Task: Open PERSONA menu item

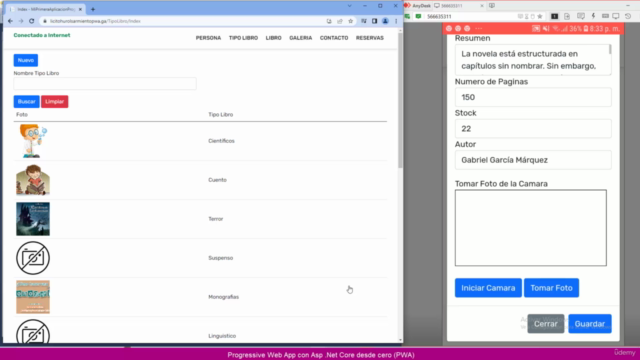Action: point(208,38)
